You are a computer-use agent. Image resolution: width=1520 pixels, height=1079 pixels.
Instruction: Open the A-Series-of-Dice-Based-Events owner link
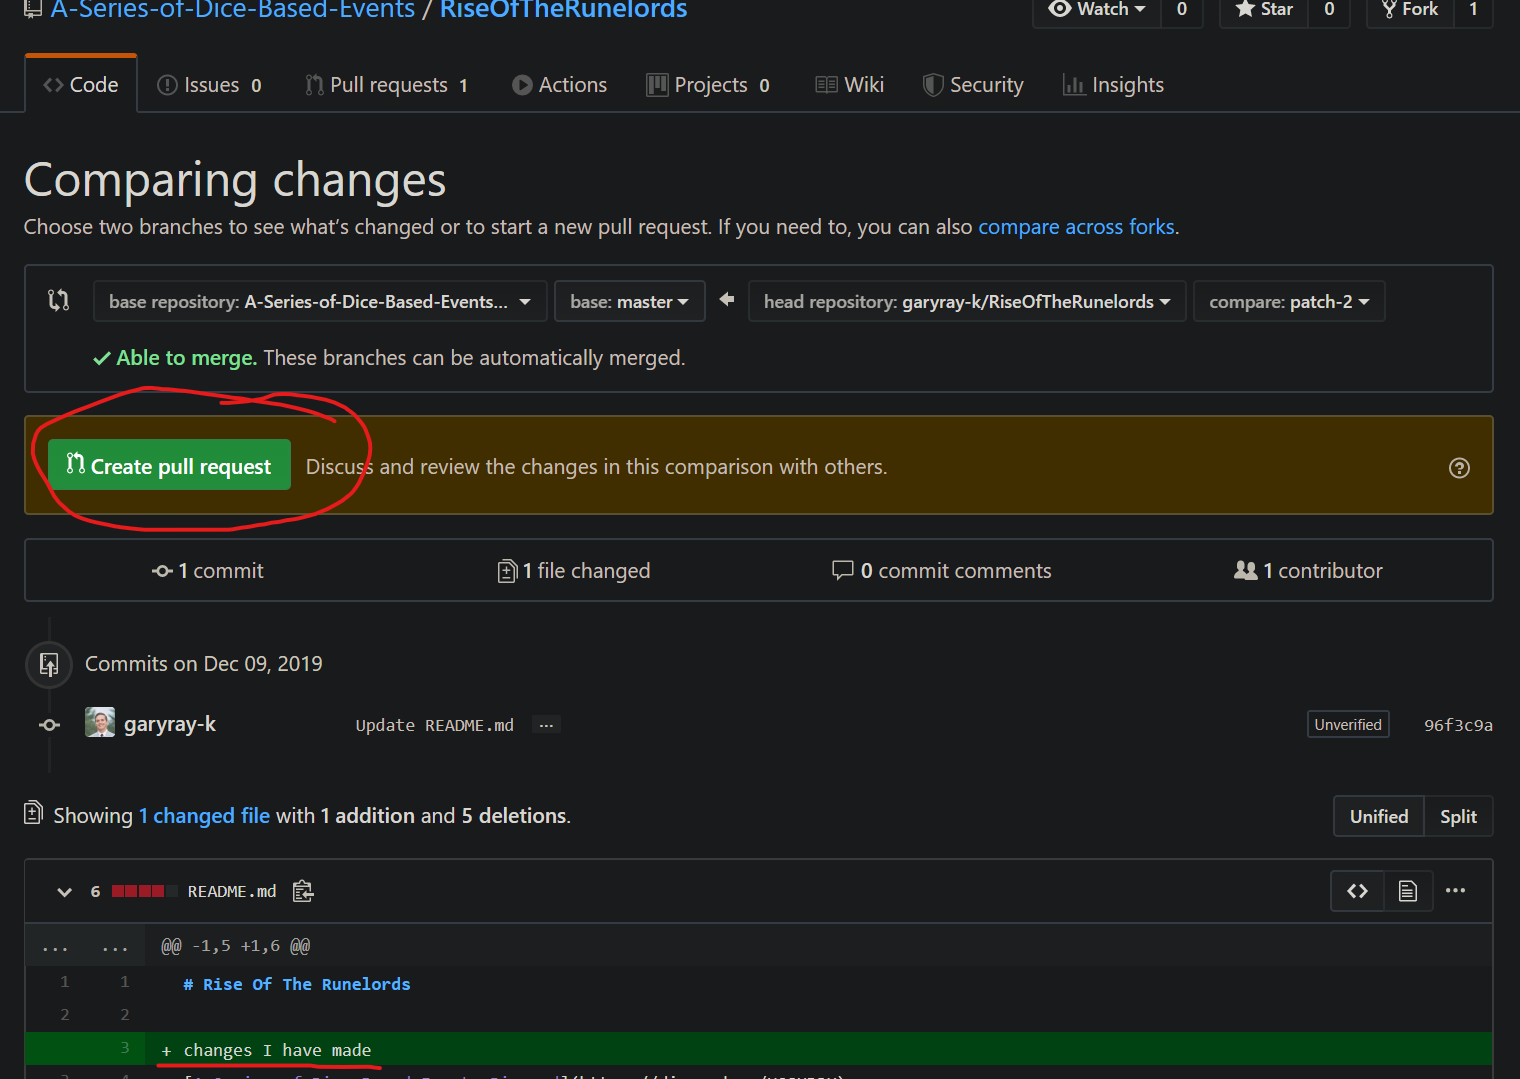click(x=233, y=10)
